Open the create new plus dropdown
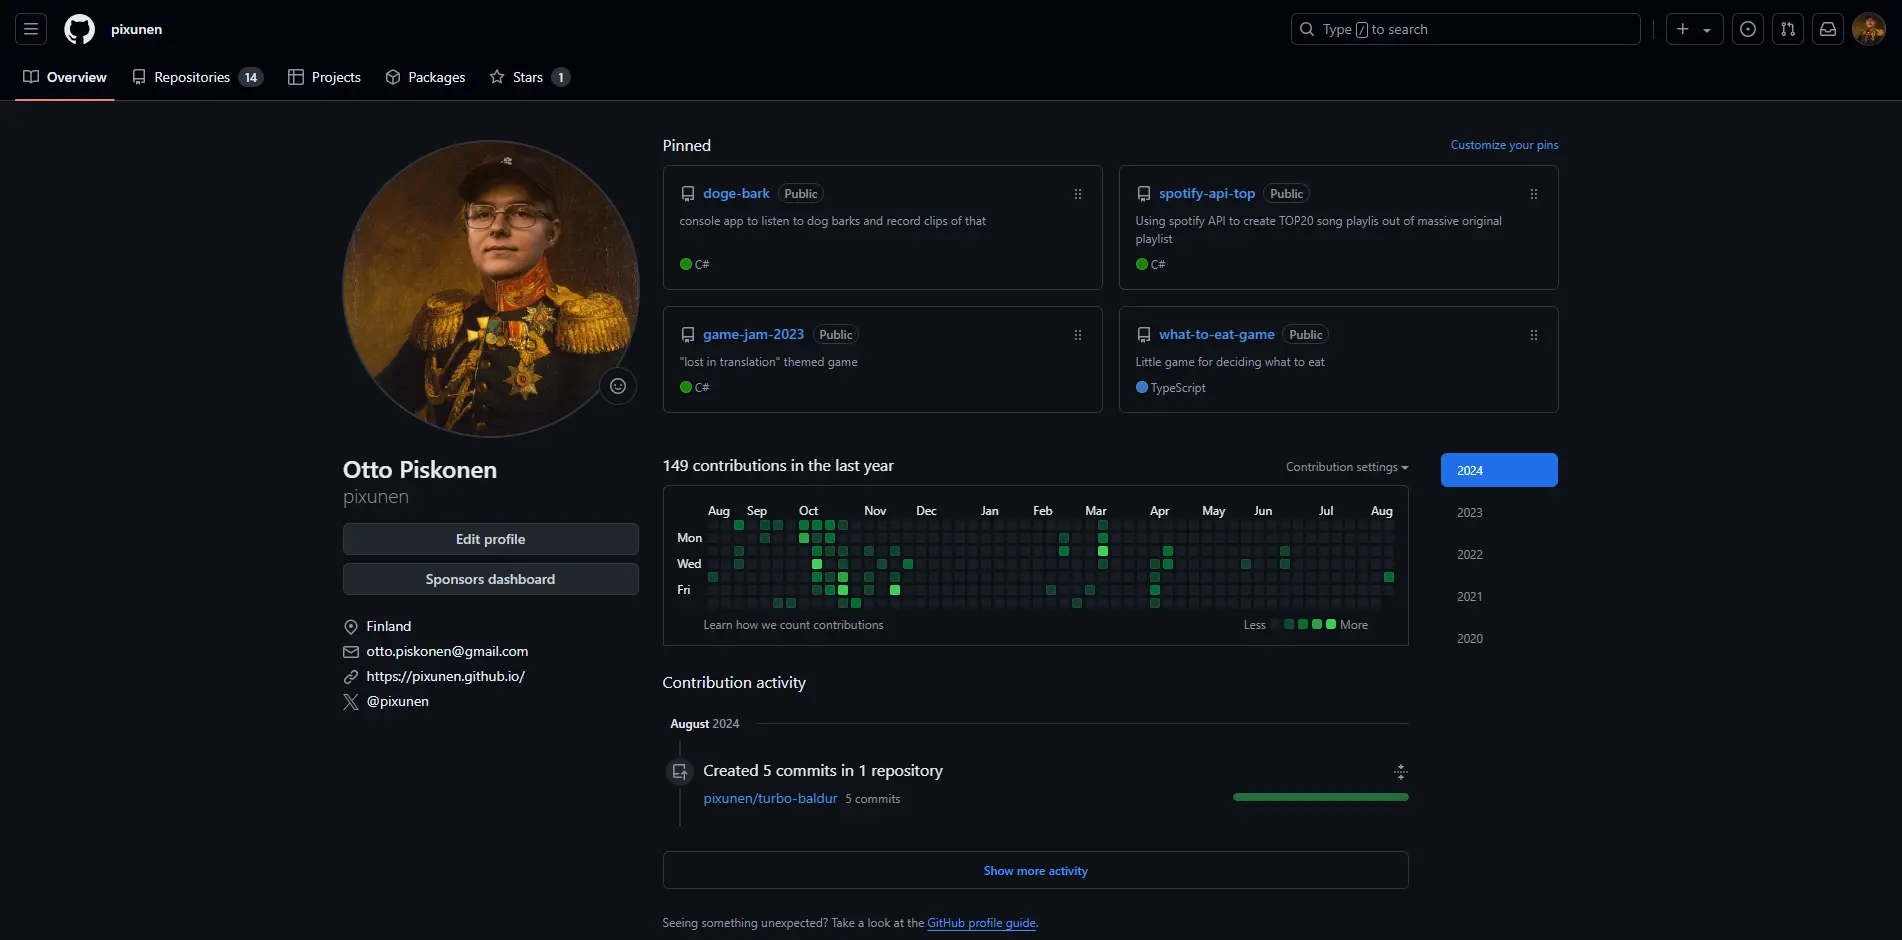Screen dimensions: 1902x940 coord(1694,29)
